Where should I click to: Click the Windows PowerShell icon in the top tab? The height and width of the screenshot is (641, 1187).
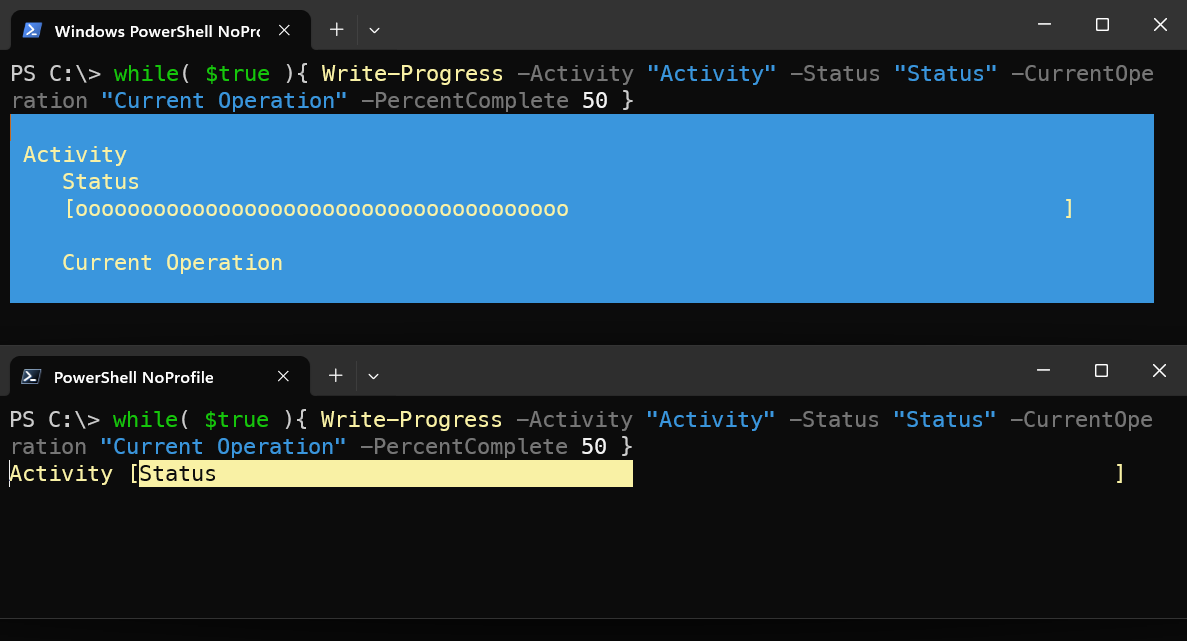(x=31, y=30)
